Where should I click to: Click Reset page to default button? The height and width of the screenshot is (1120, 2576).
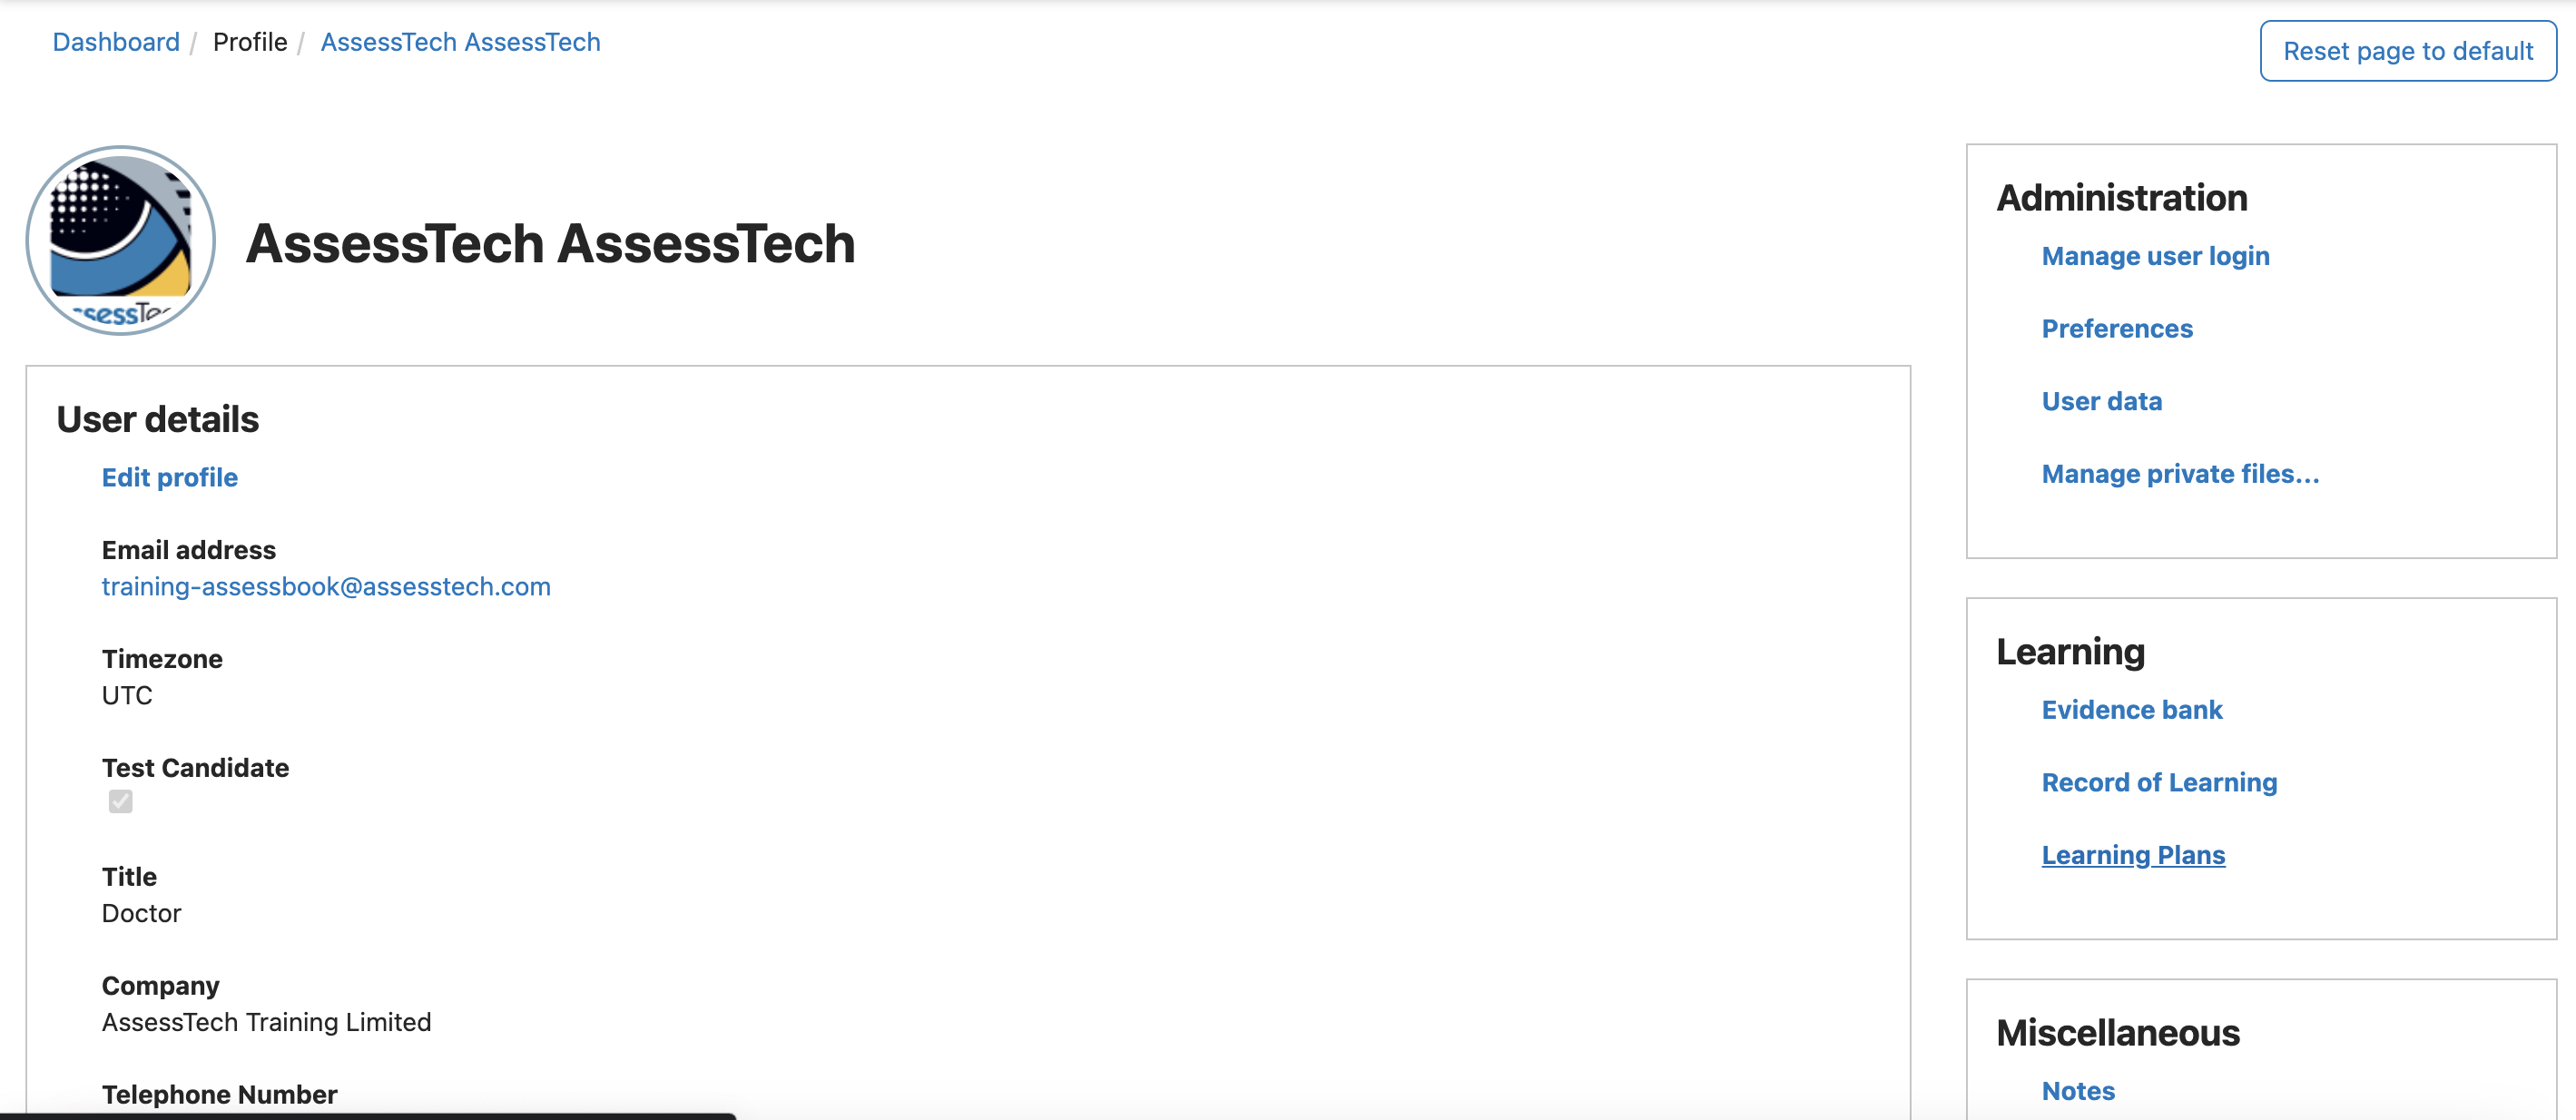click(x=2408, y=51)
